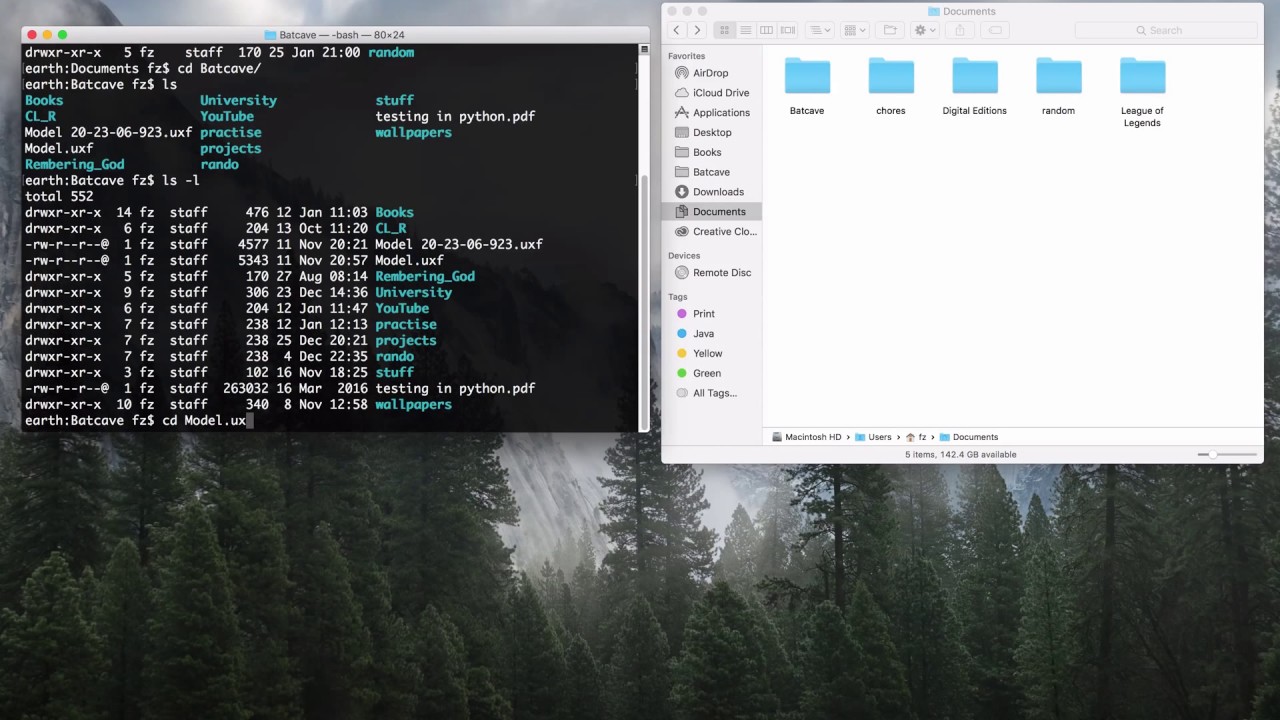Screen dimensions: 1280x720
Task: Switch Finder to icon view
Action: point(725,30)
